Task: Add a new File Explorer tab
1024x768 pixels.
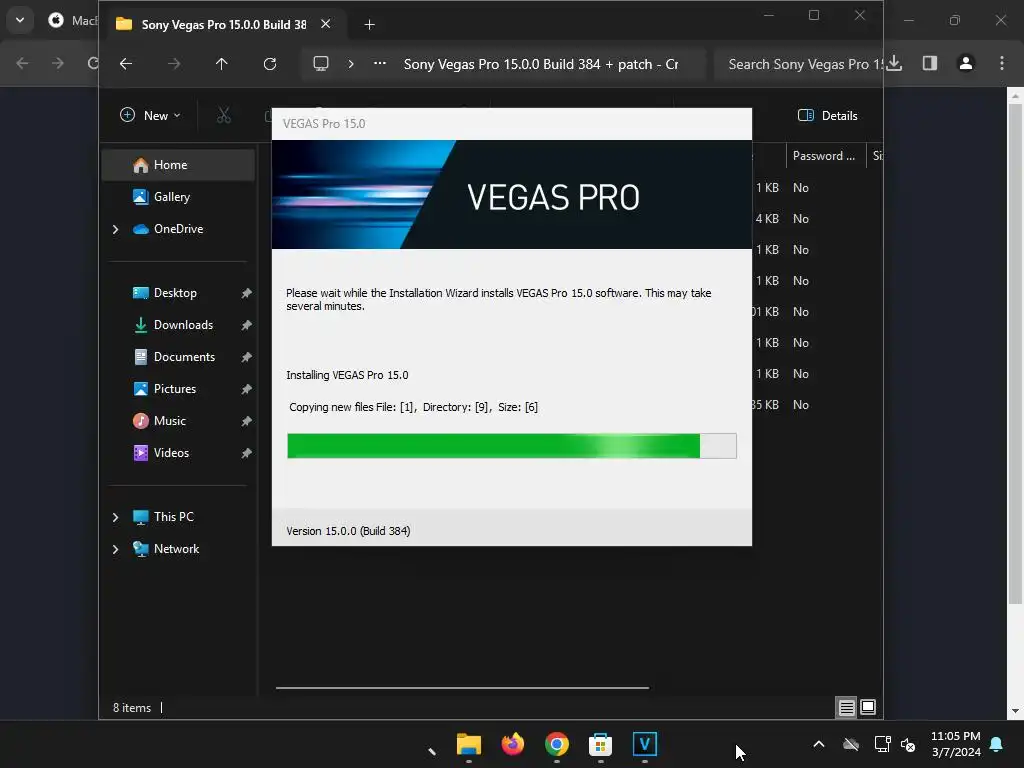Action: tap(370, 25)
